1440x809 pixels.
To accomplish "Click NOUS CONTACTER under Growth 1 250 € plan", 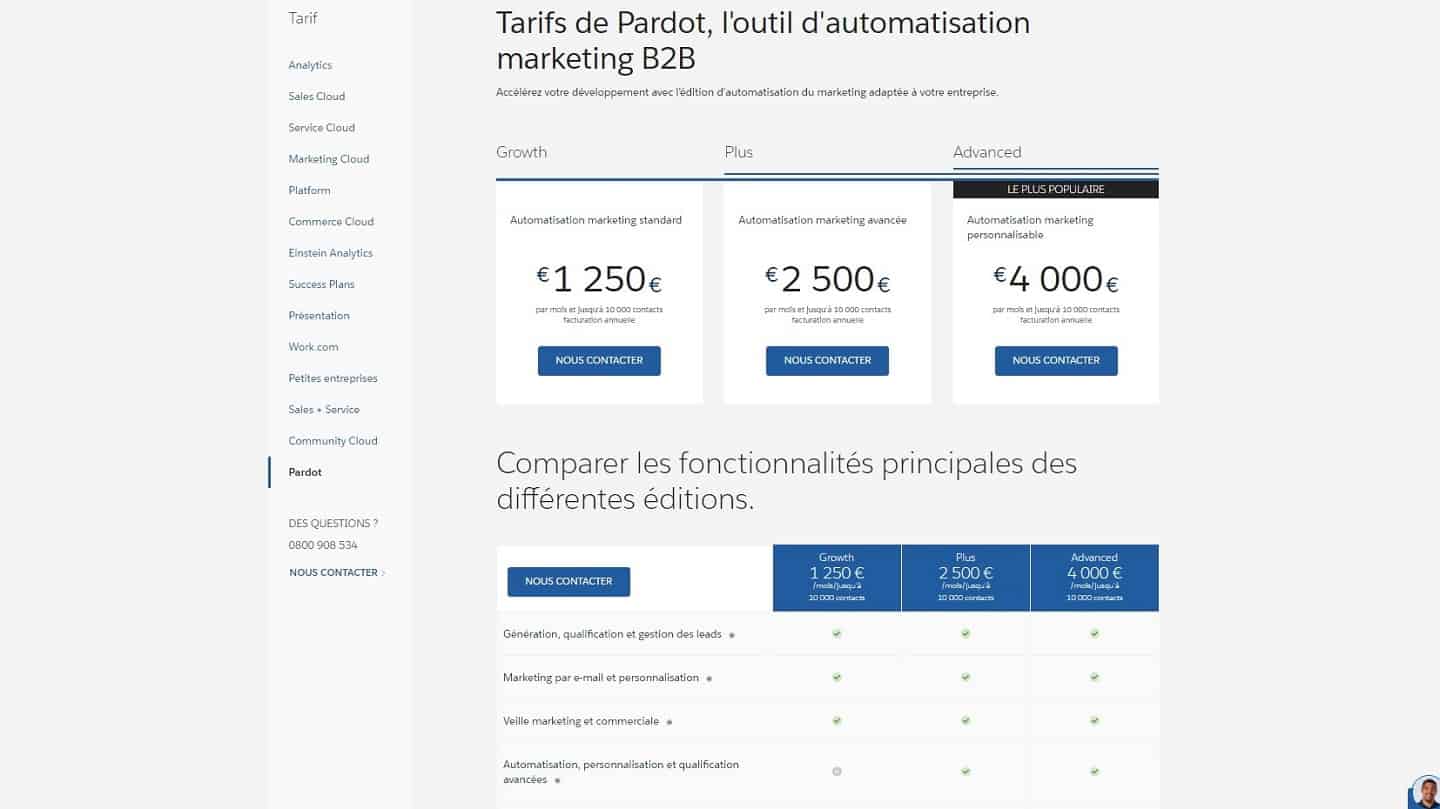I will [599, 361].
